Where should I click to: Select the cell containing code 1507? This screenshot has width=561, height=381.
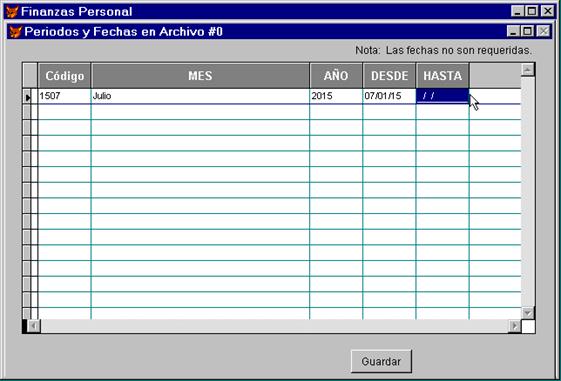point(64,96)
